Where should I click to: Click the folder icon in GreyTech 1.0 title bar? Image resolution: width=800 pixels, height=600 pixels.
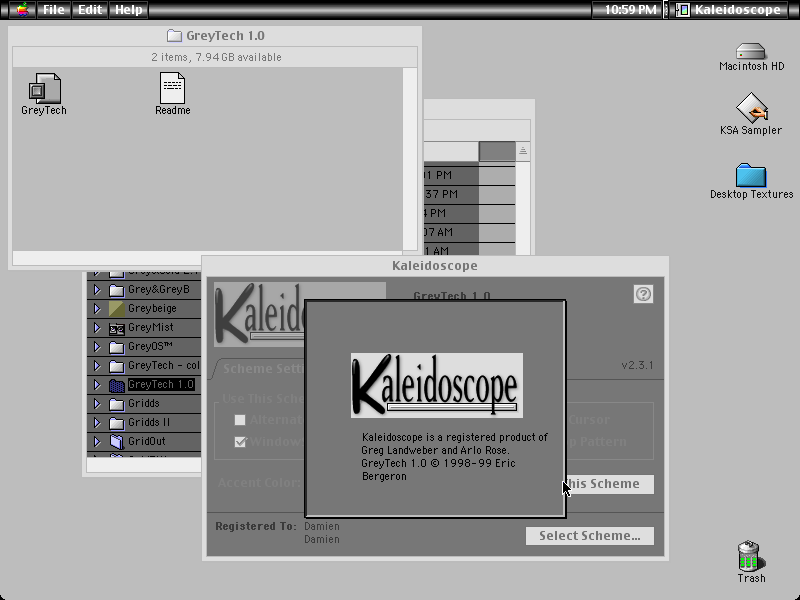pos(174,36)
